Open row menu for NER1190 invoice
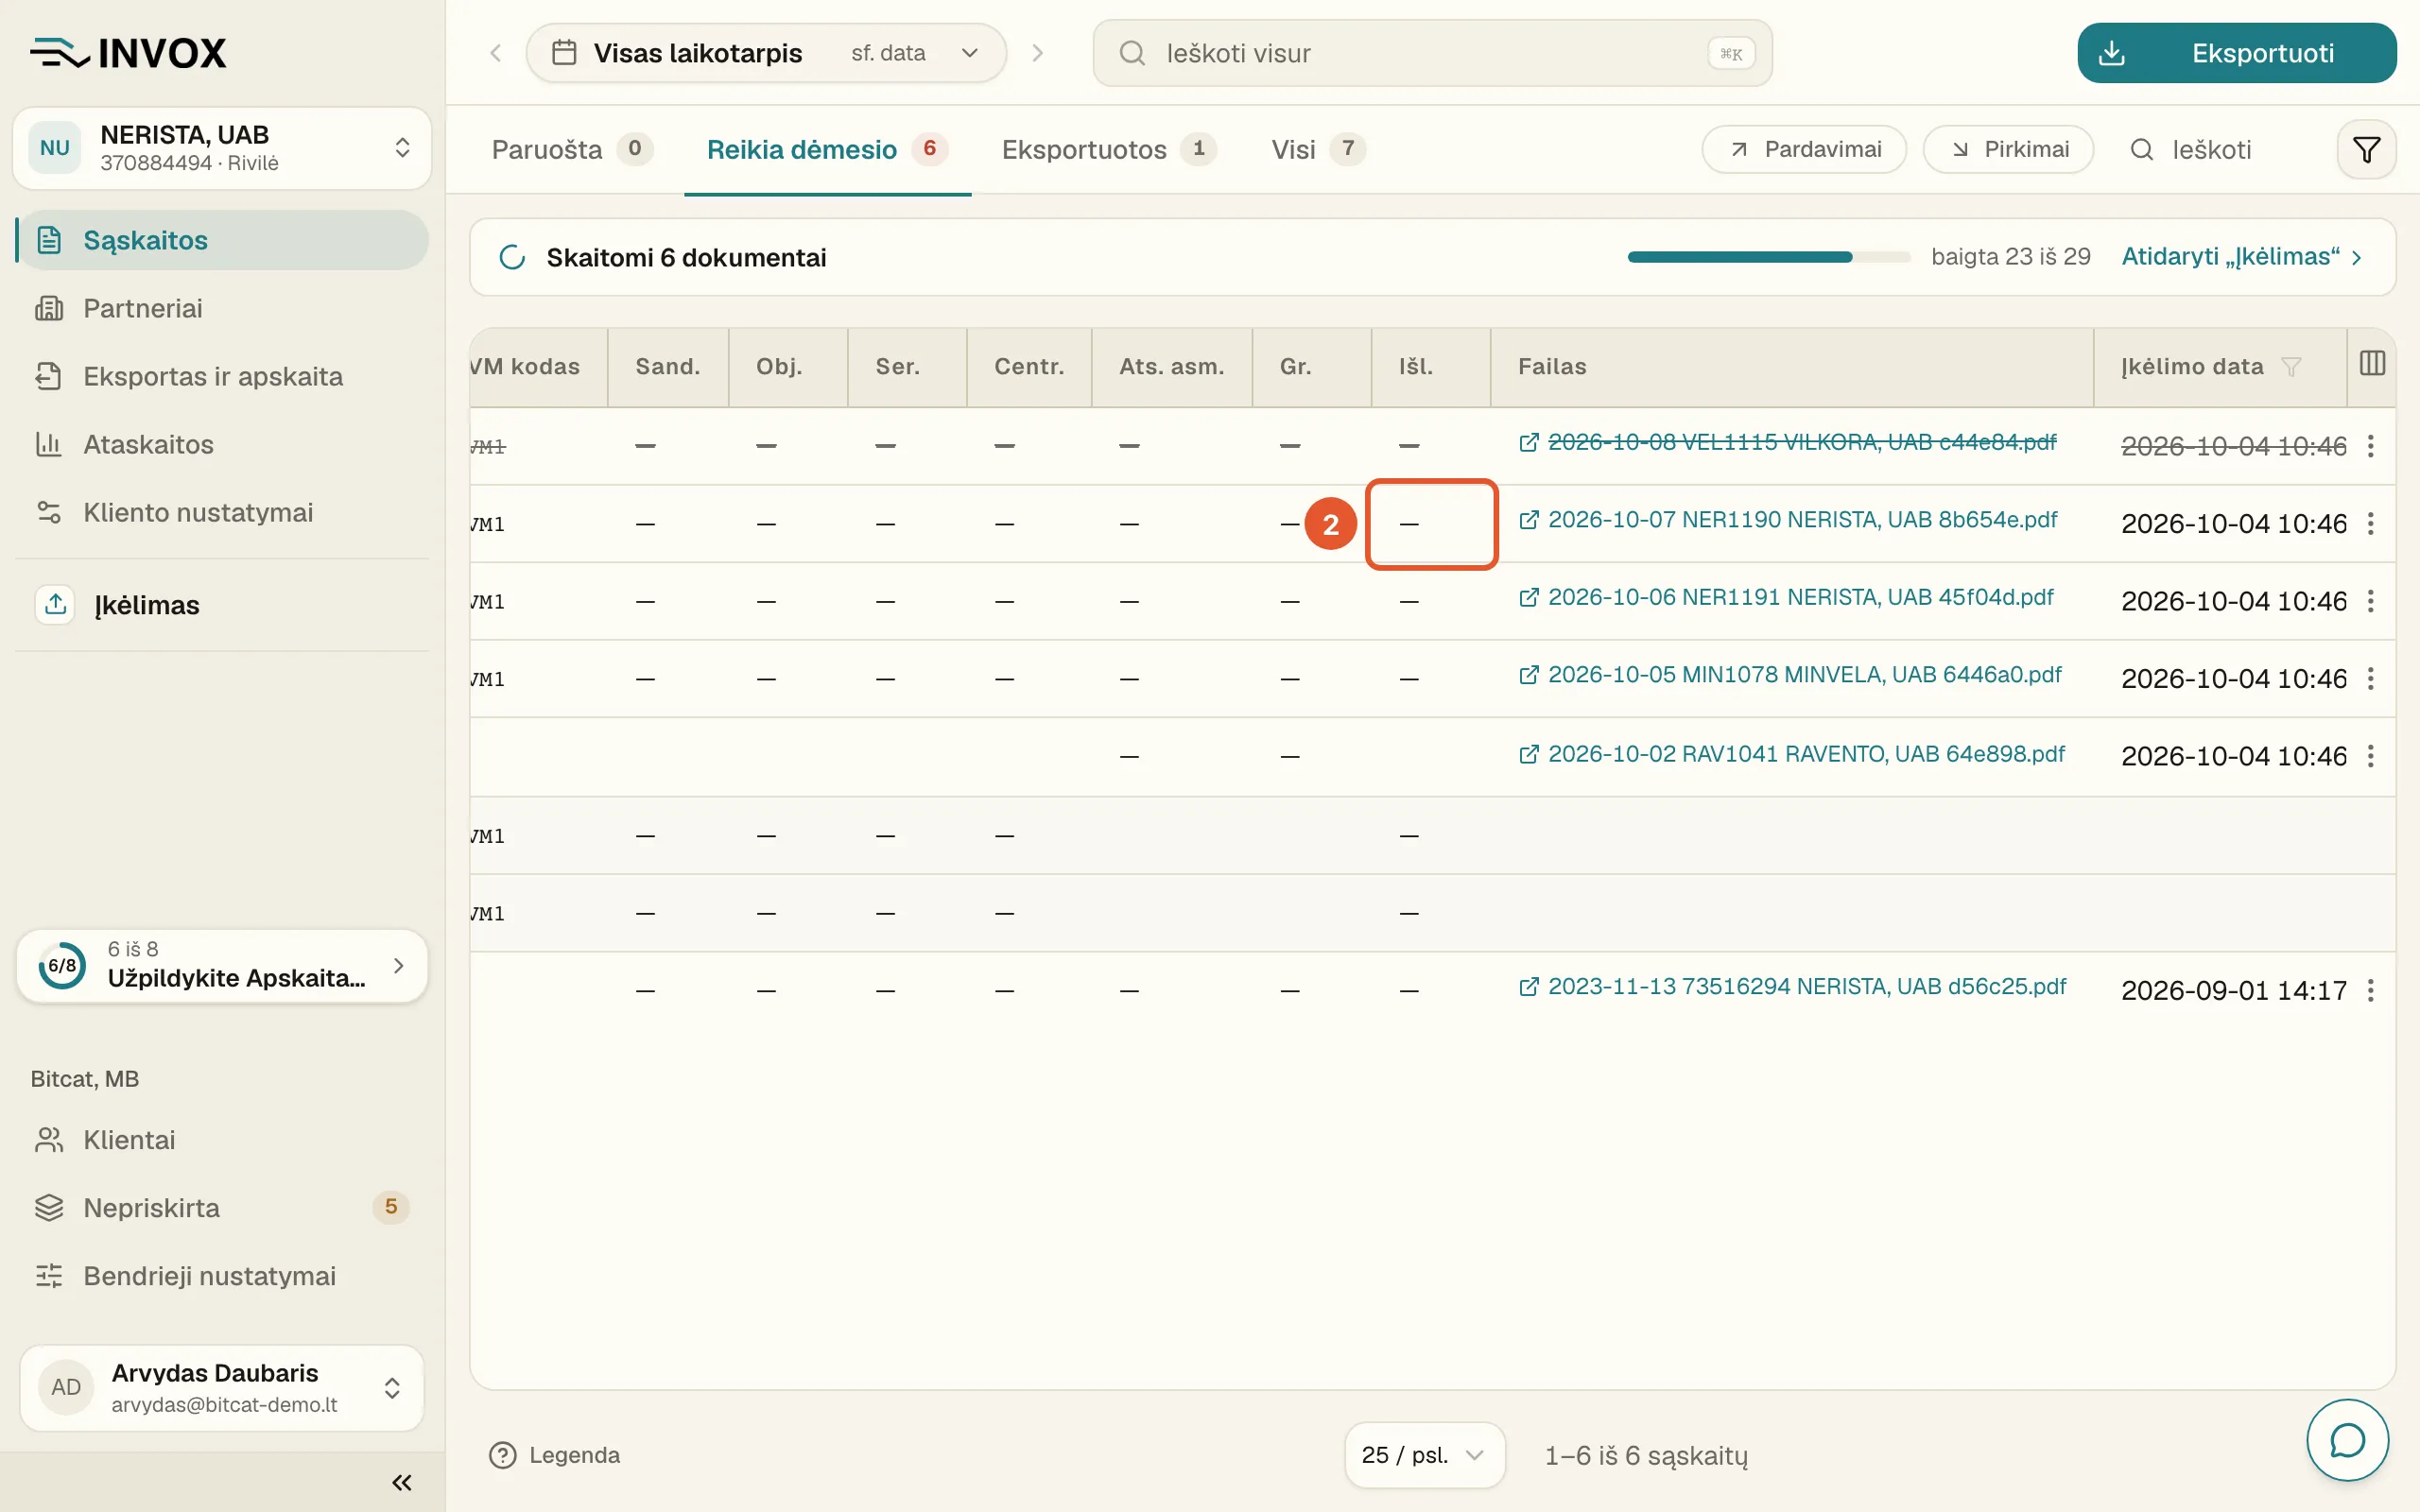The height and width of the screenshot is (1512, 2420). [2370, 524]
